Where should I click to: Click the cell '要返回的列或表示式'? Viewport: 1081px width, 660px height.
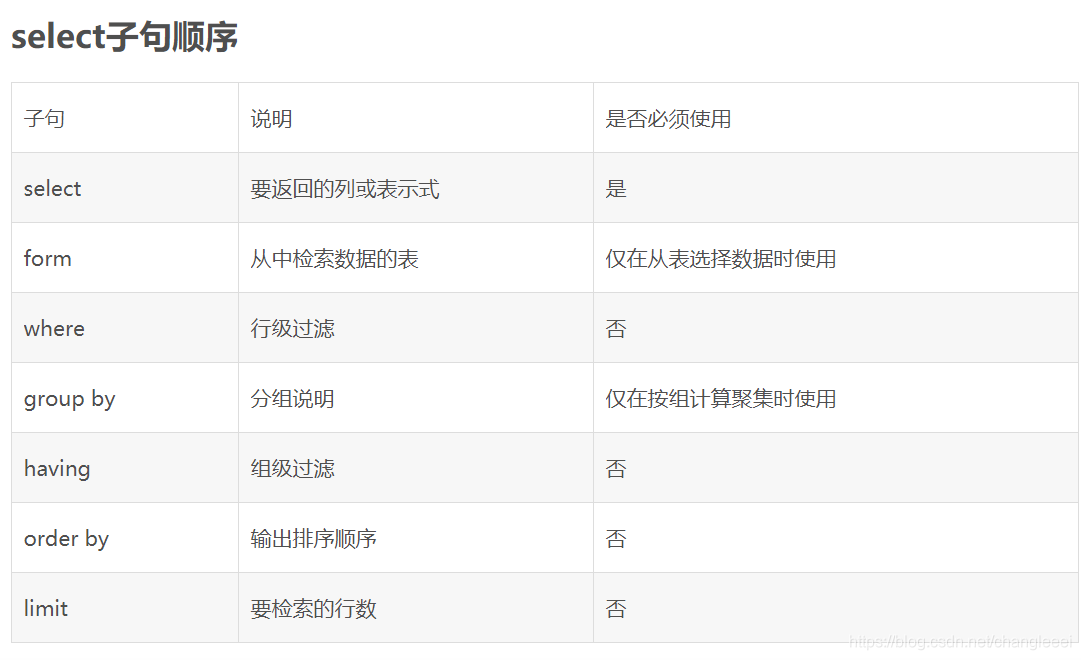click(x=416, y=188)
